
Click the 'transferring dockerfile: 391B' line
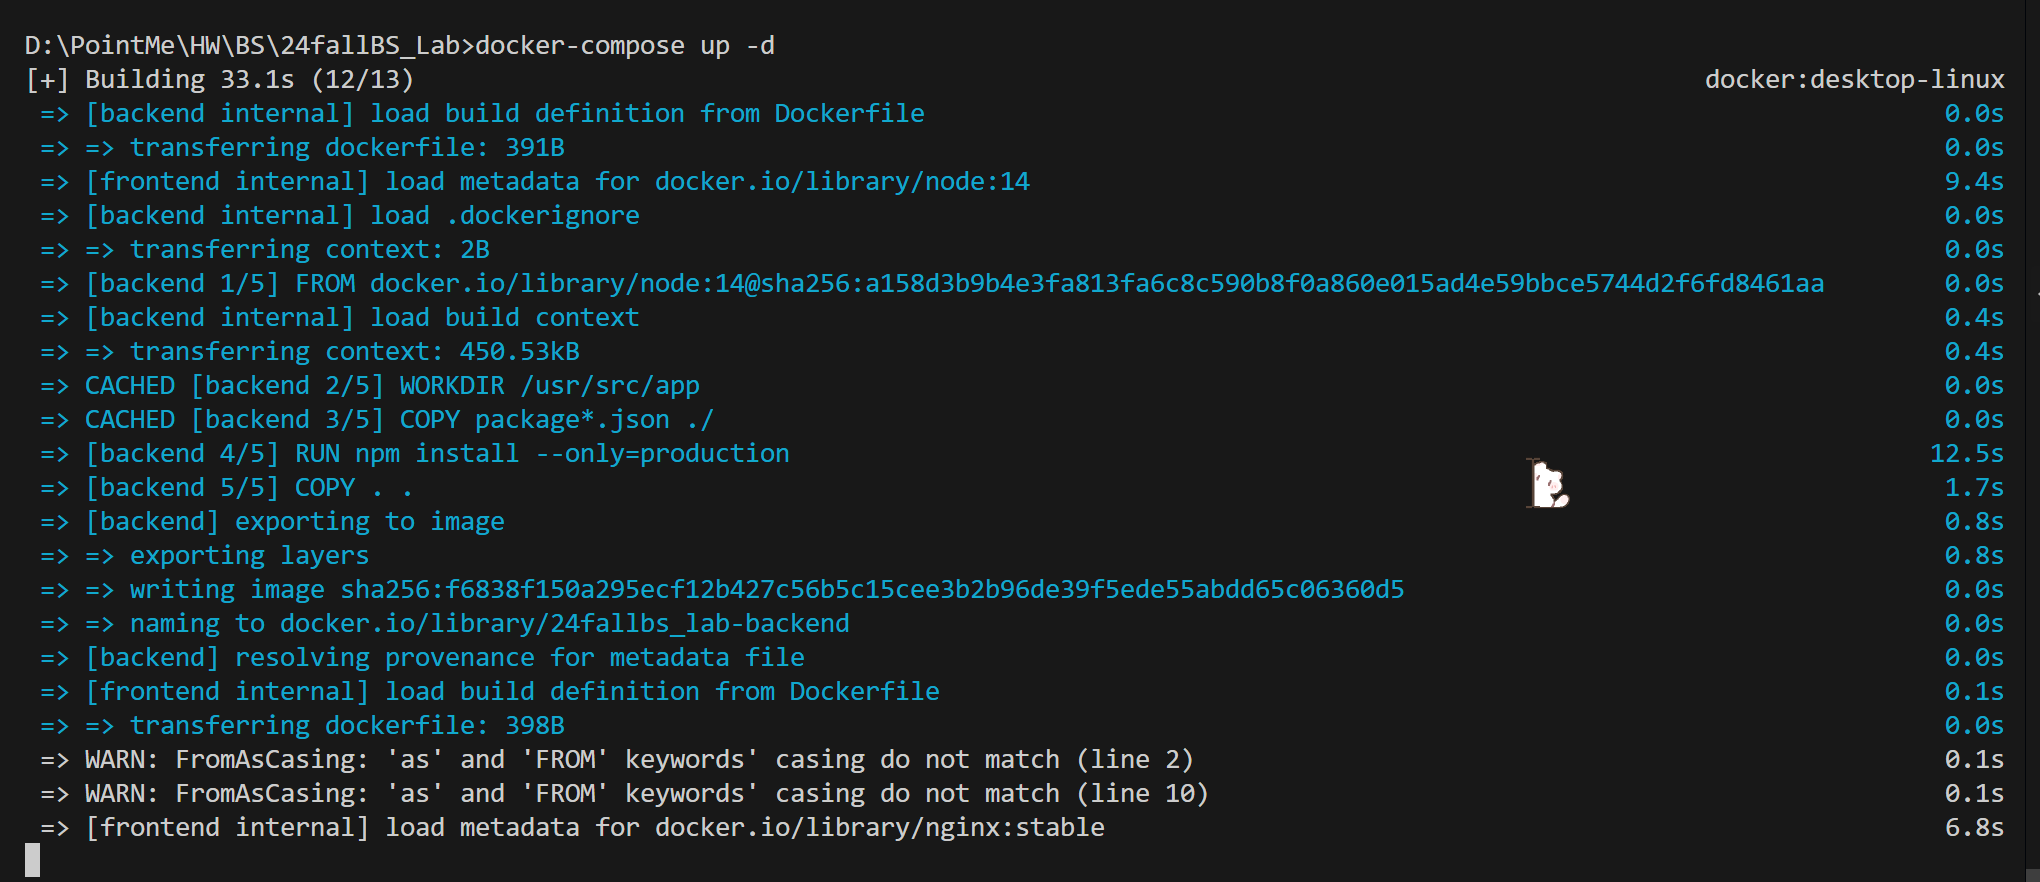point(346,148)
